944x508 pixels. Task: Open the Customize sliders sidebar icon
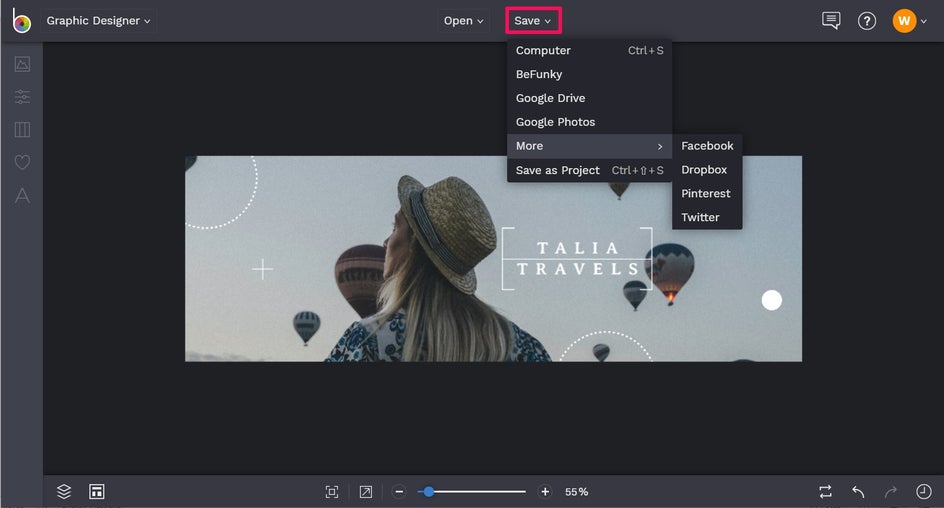22,97
